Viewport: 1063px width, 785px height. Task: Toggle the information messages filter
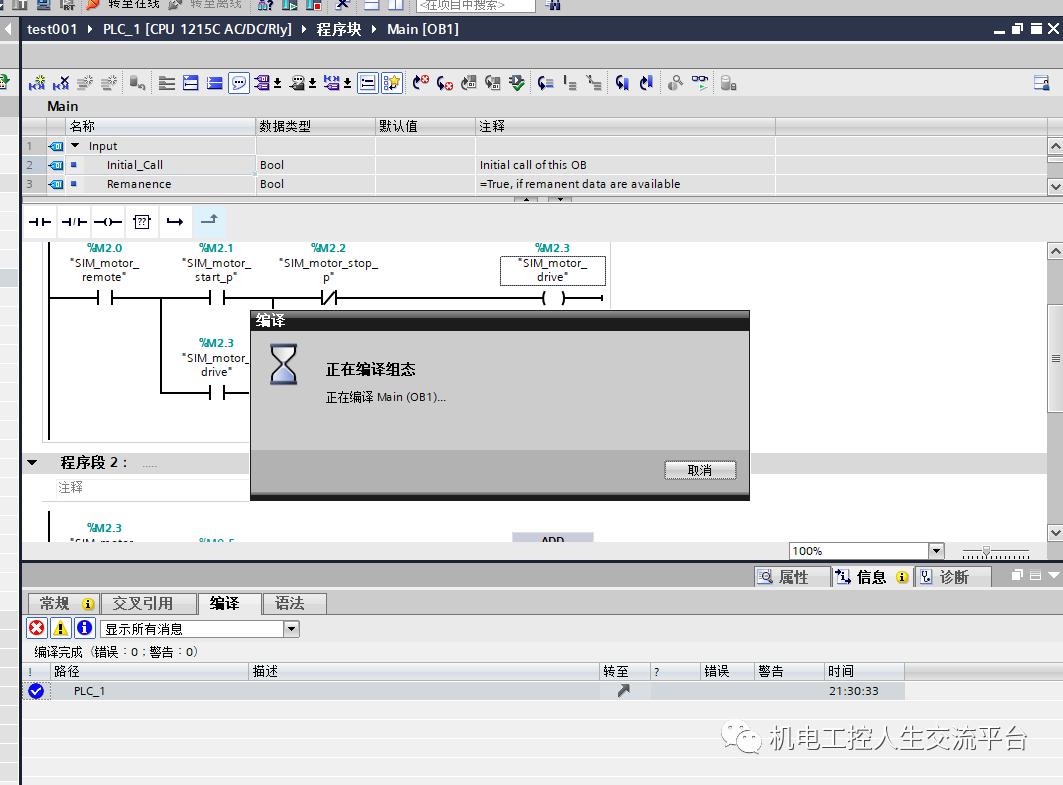[x=85, y=628]
